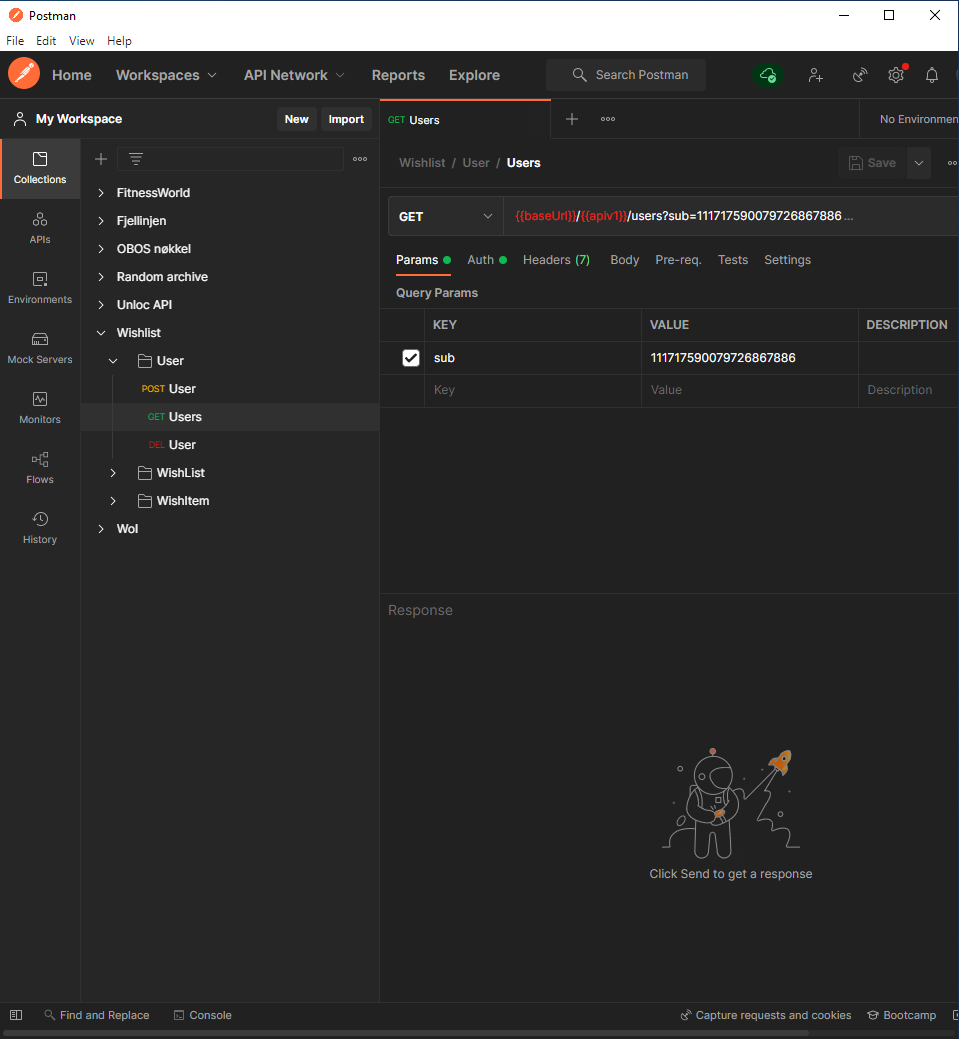The width and height of the screenshot is (959, 1039).
Task: Open the Environments panel
Action: 40,288
